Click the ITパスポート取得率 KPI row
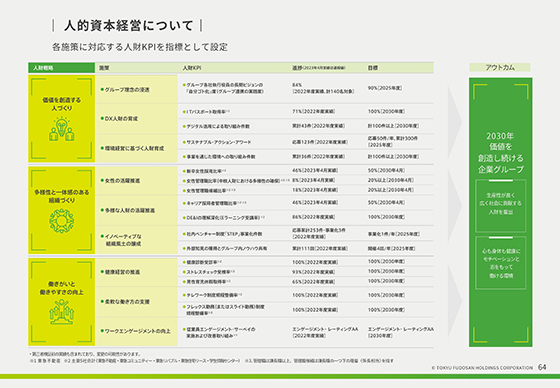Screen dimensions: 560x388 206,112
